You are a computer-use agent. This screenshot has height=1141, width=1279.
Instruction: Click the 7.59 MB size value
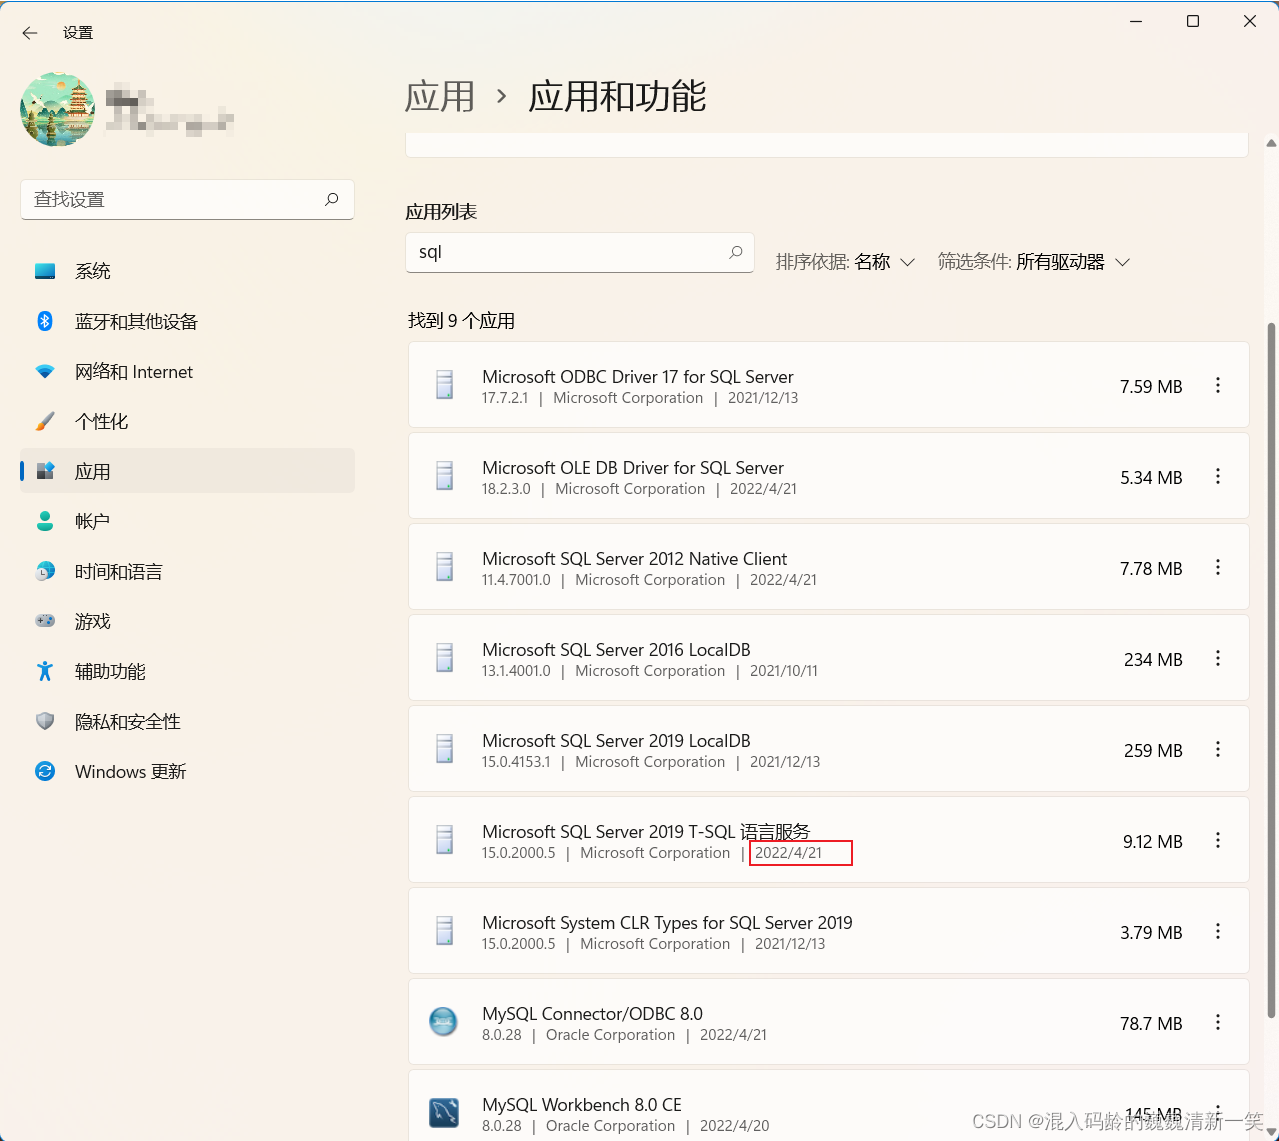coord(1151,387)
